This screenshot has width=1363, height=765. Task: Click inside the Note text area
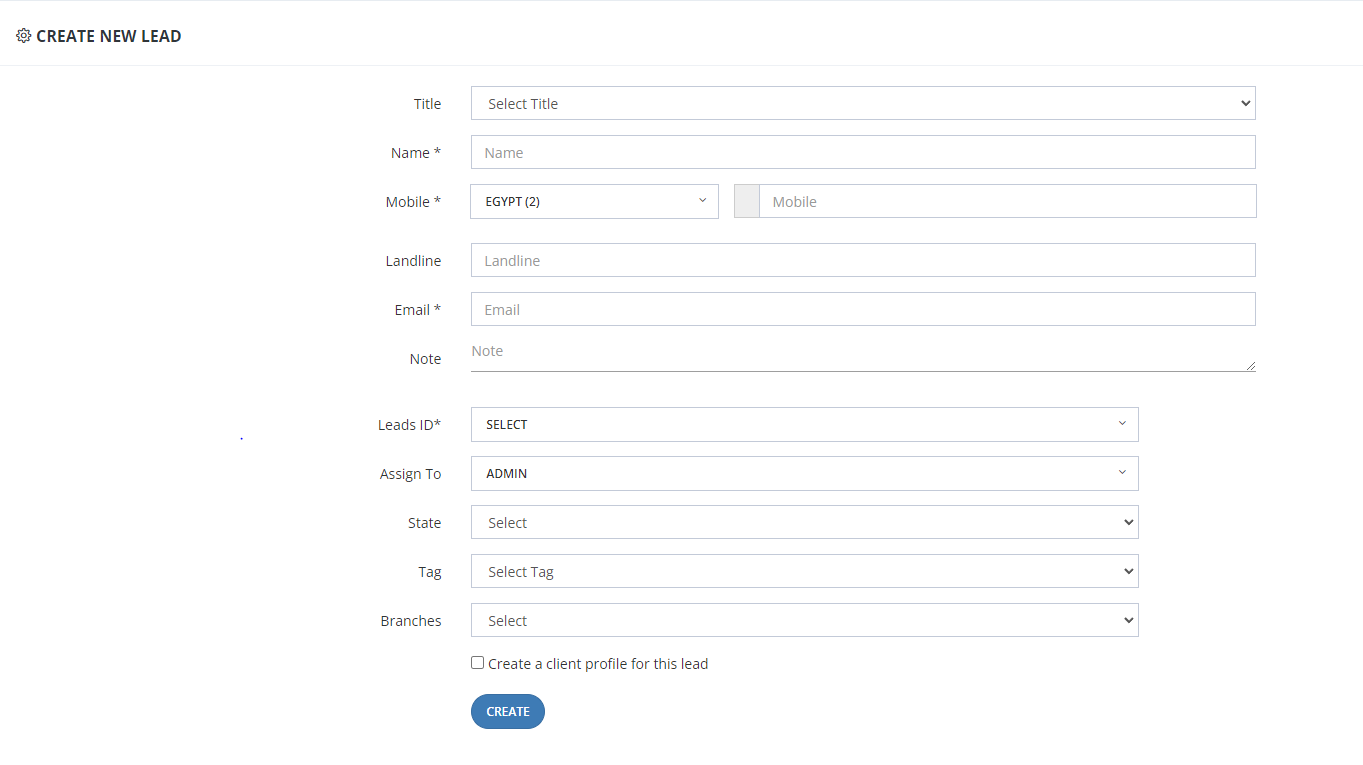(x=863, y=356)
